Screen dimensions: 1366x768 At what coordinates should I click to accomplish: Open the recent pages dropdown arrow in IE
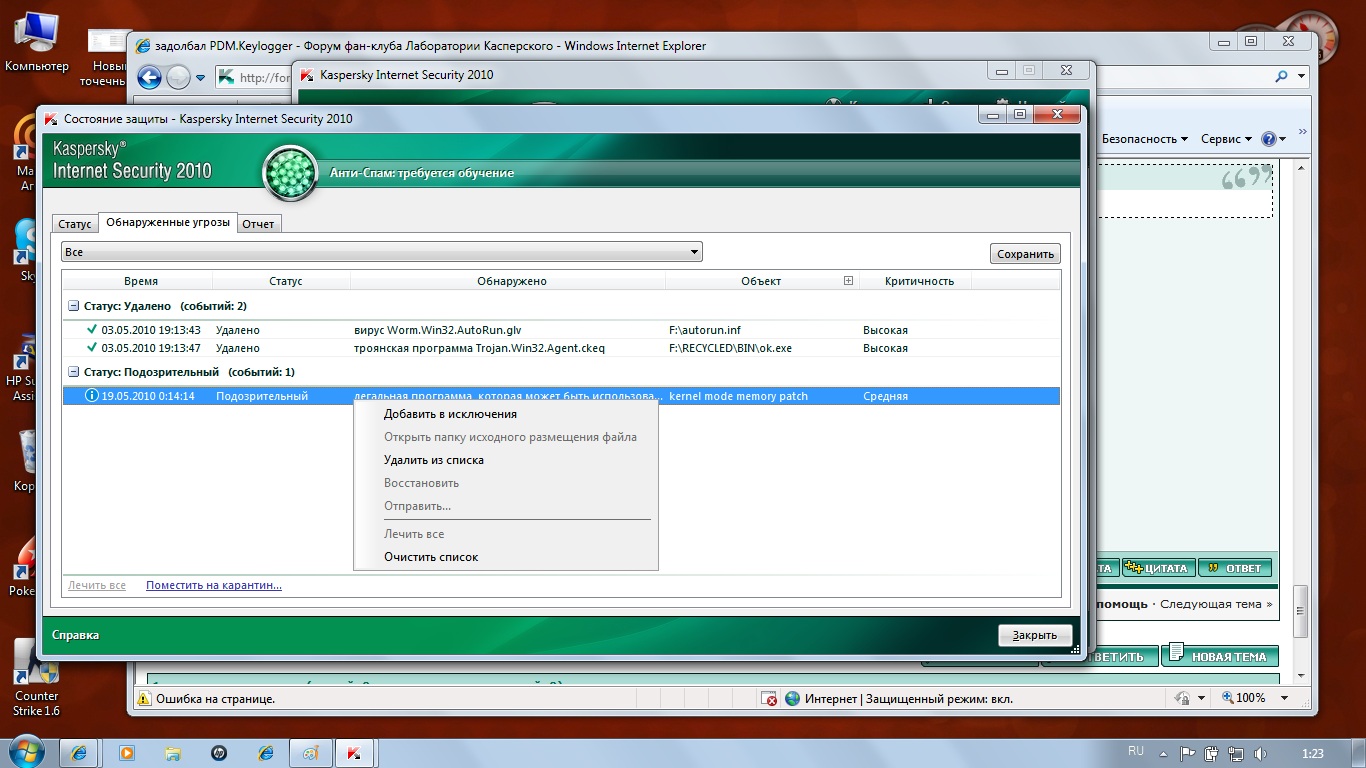[200, 77]
